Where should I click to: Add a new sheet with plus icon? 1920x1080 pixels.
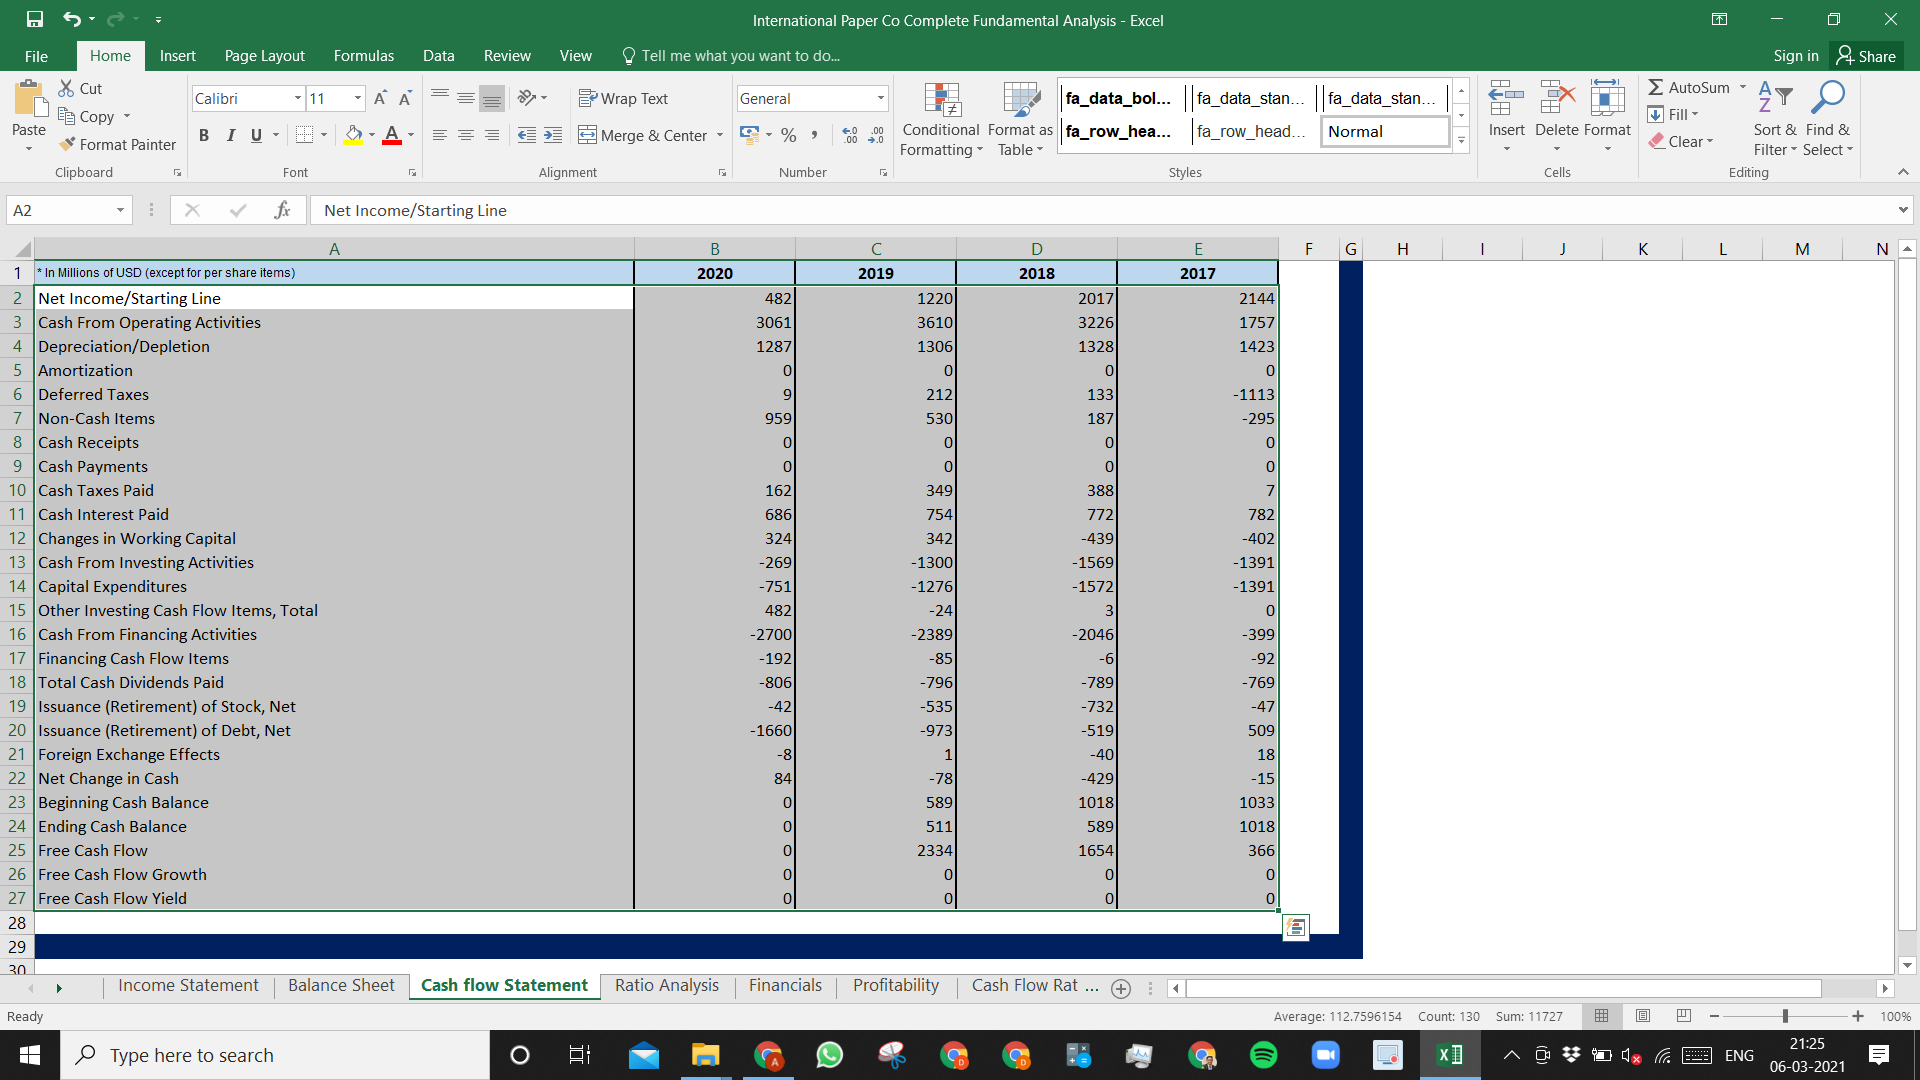(x=1121, y=988)
